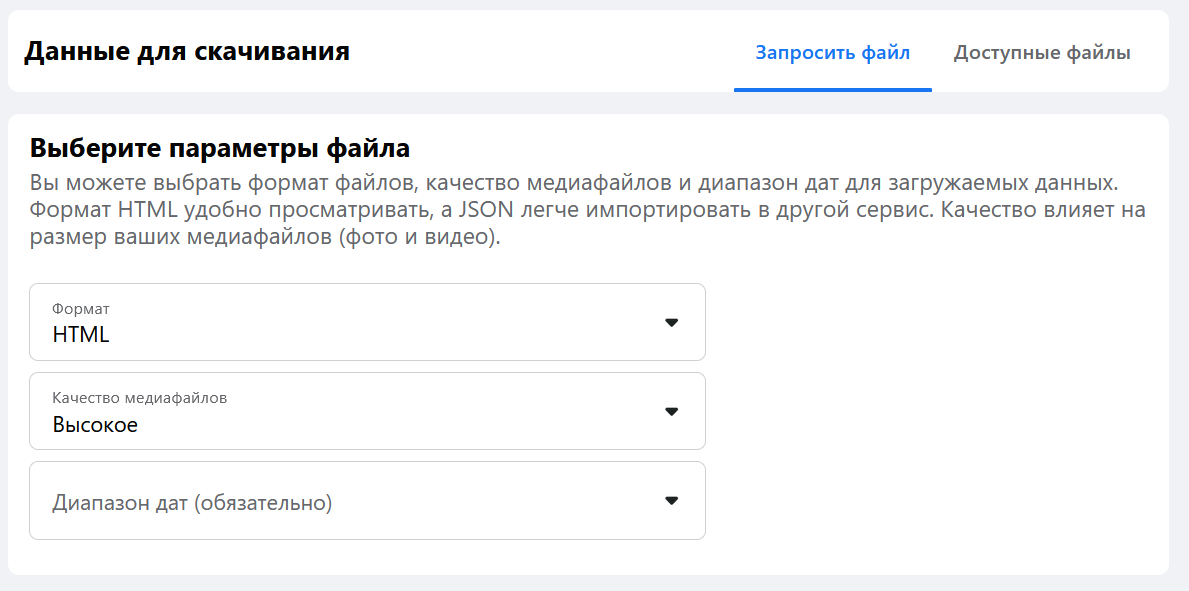Select the Запросить файл tab
Viewport: 1189px width, 591px height.
coord(833,52)
